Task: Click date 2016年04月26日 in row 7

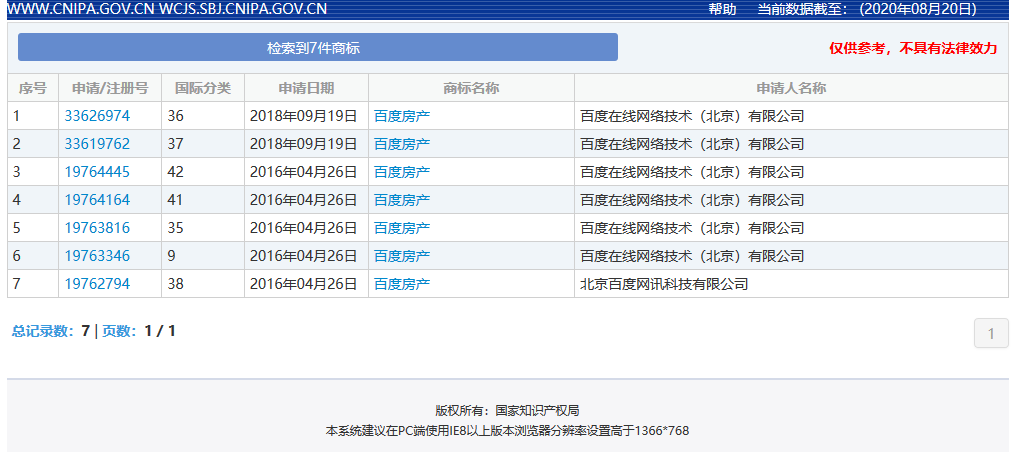Action: (x=304, y=283)
